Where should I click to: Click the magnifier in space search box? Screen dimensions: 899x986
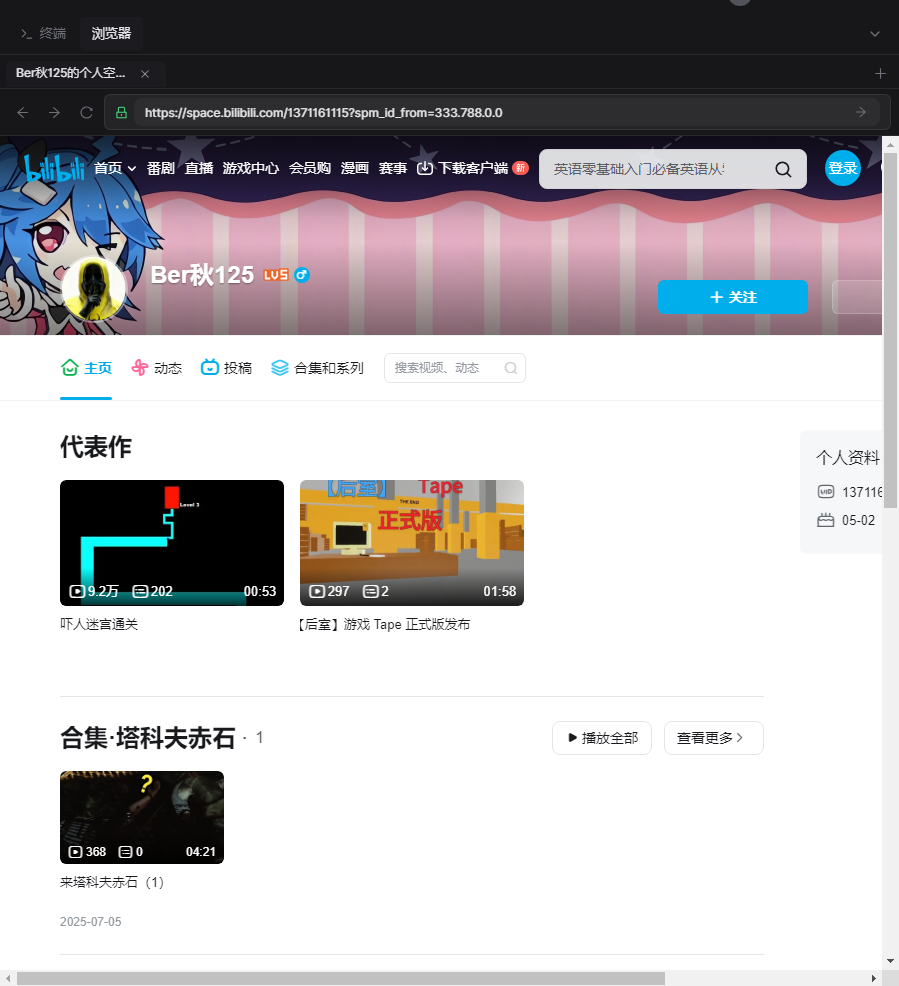tap(510, 368)
